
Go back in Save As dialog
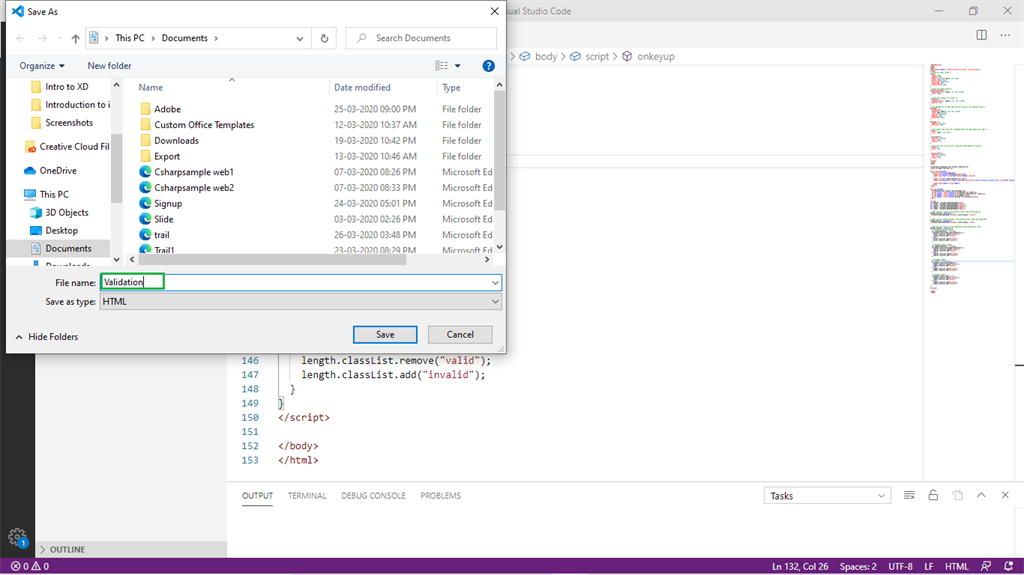point(20,39)
